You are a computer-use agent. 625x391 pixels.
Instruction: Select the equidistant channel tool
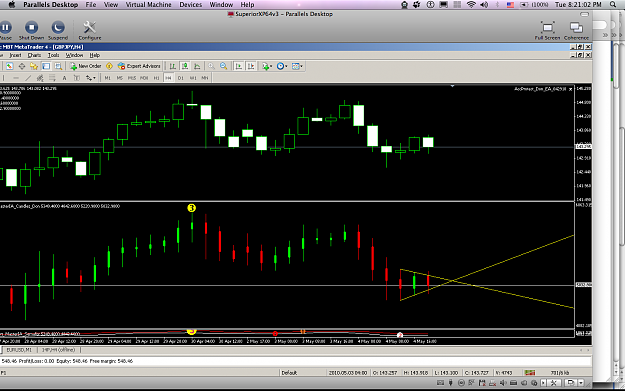40,78
